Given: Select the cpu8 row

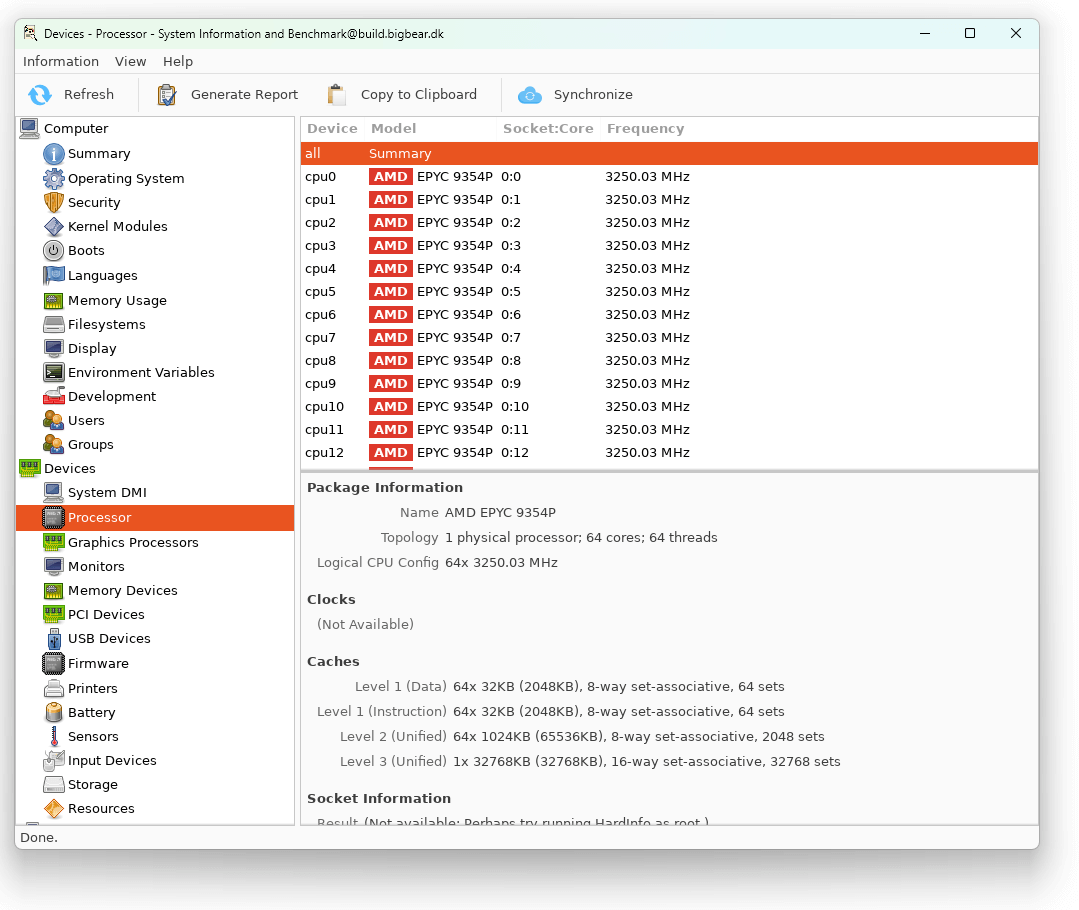Looking at the screenshot, I should point(669,361).
